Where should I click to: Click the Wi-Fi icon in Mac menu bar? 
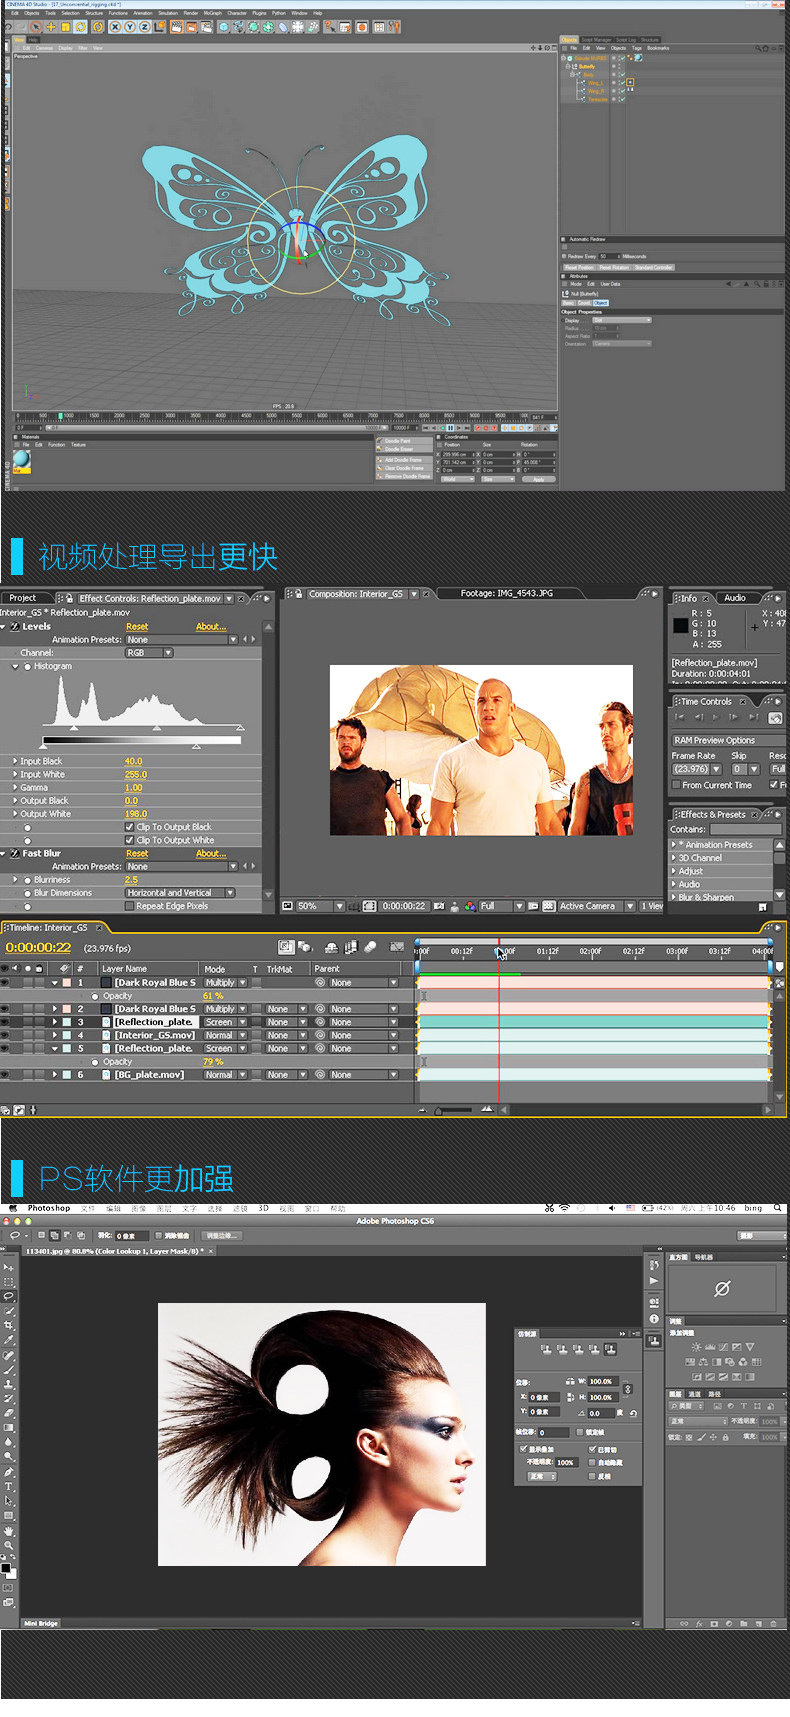coord(565,1208)
